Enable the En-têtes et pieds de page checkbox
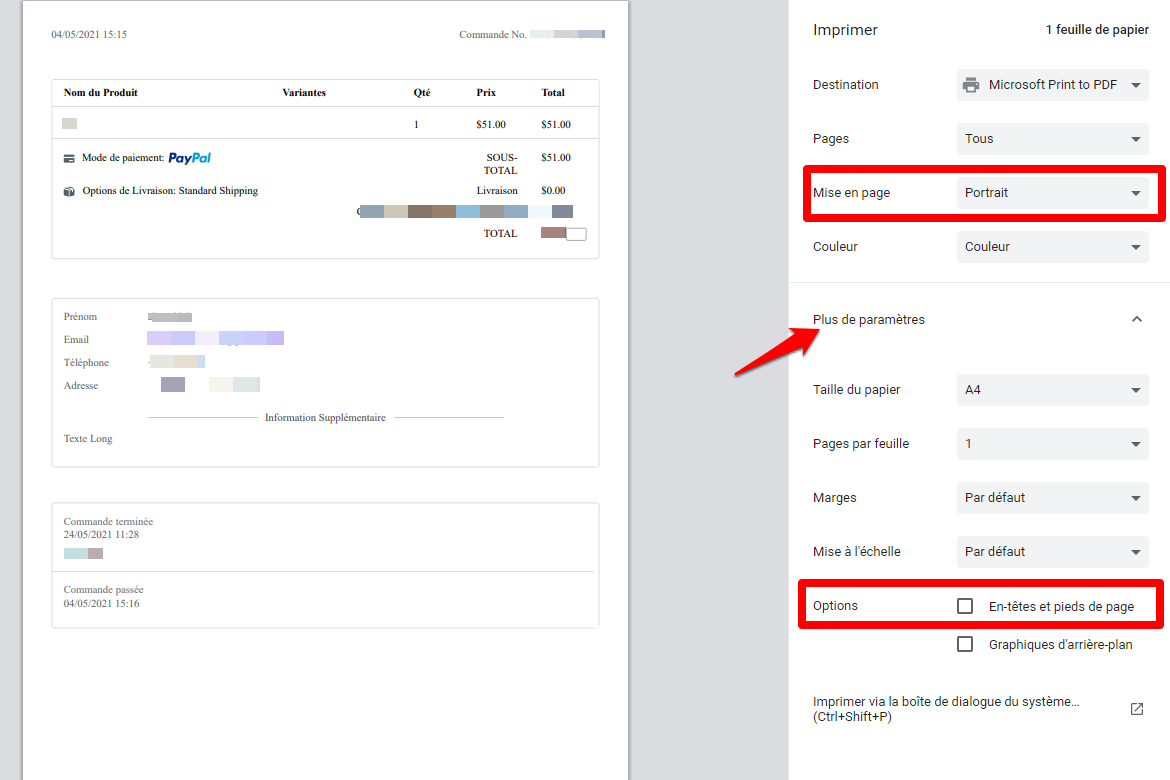This screenshot has width=1170, height=780. [965, 606]
